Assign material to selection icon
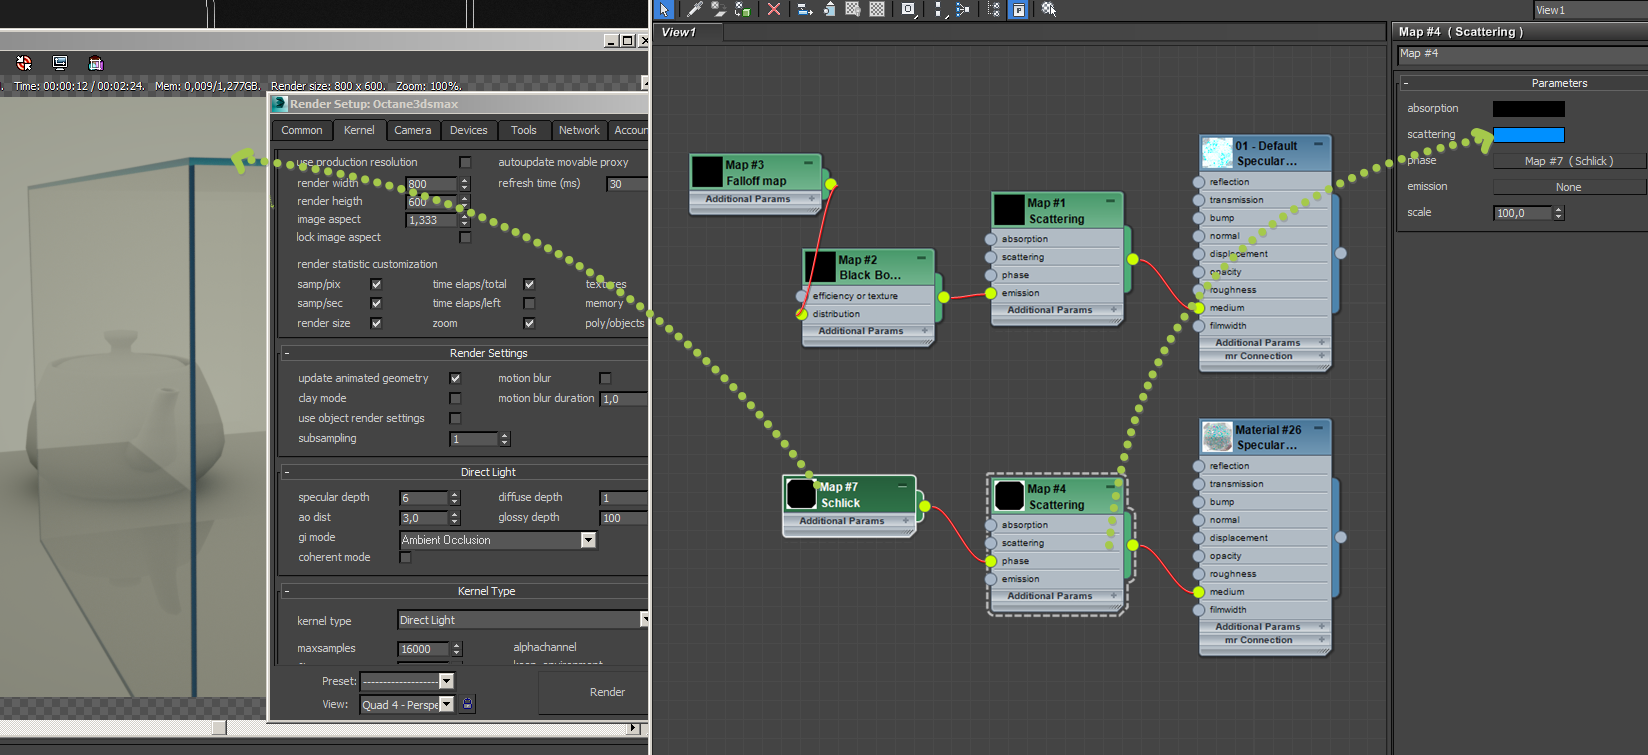The width and height of the screenshot is (1648, 755). (x=742, y=9)
